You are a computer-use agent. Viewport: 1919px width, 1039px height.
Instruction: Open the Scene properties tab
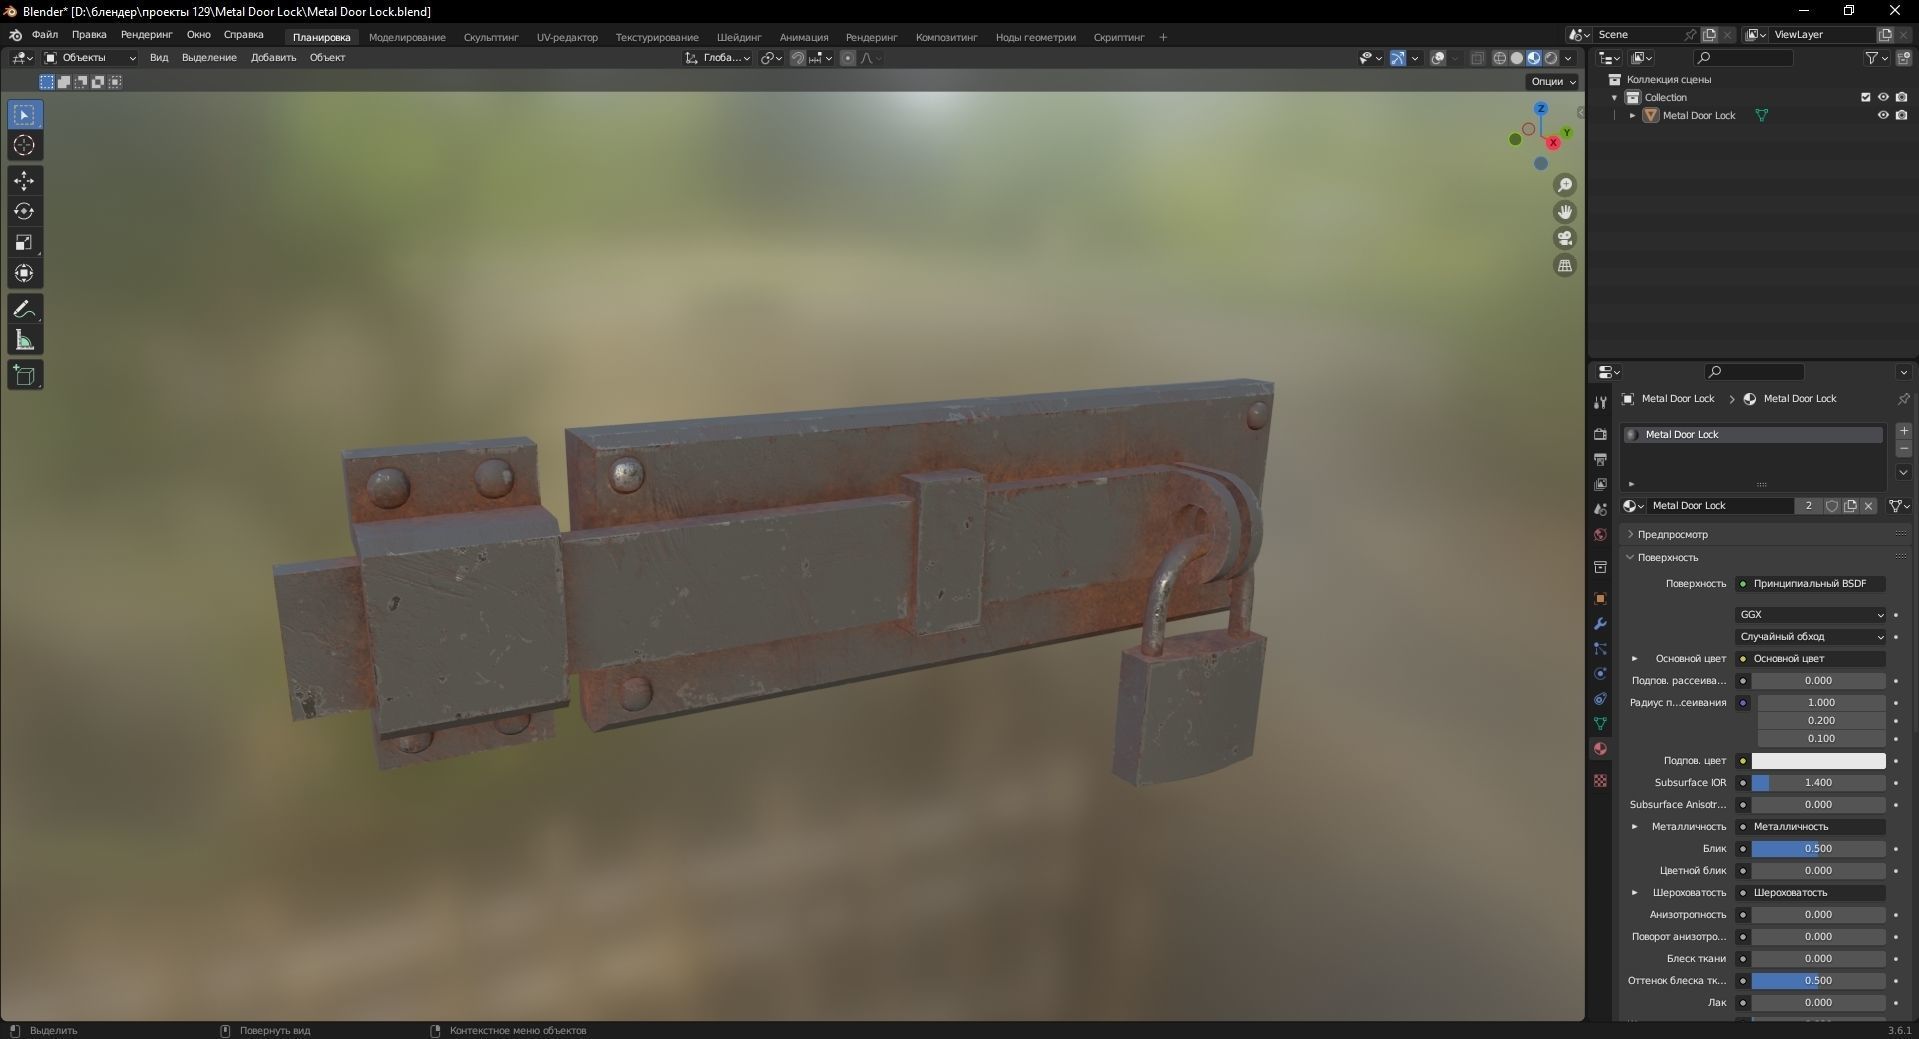click(x=1600, y=509)
